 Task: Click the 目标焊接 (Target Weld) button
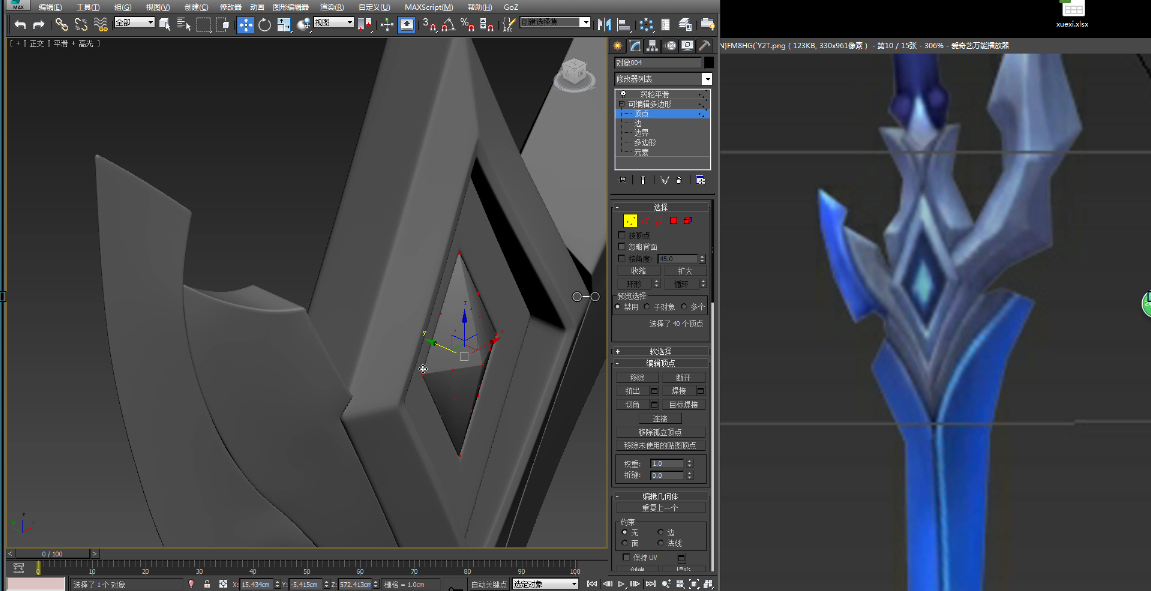click(x=683, y=405)
